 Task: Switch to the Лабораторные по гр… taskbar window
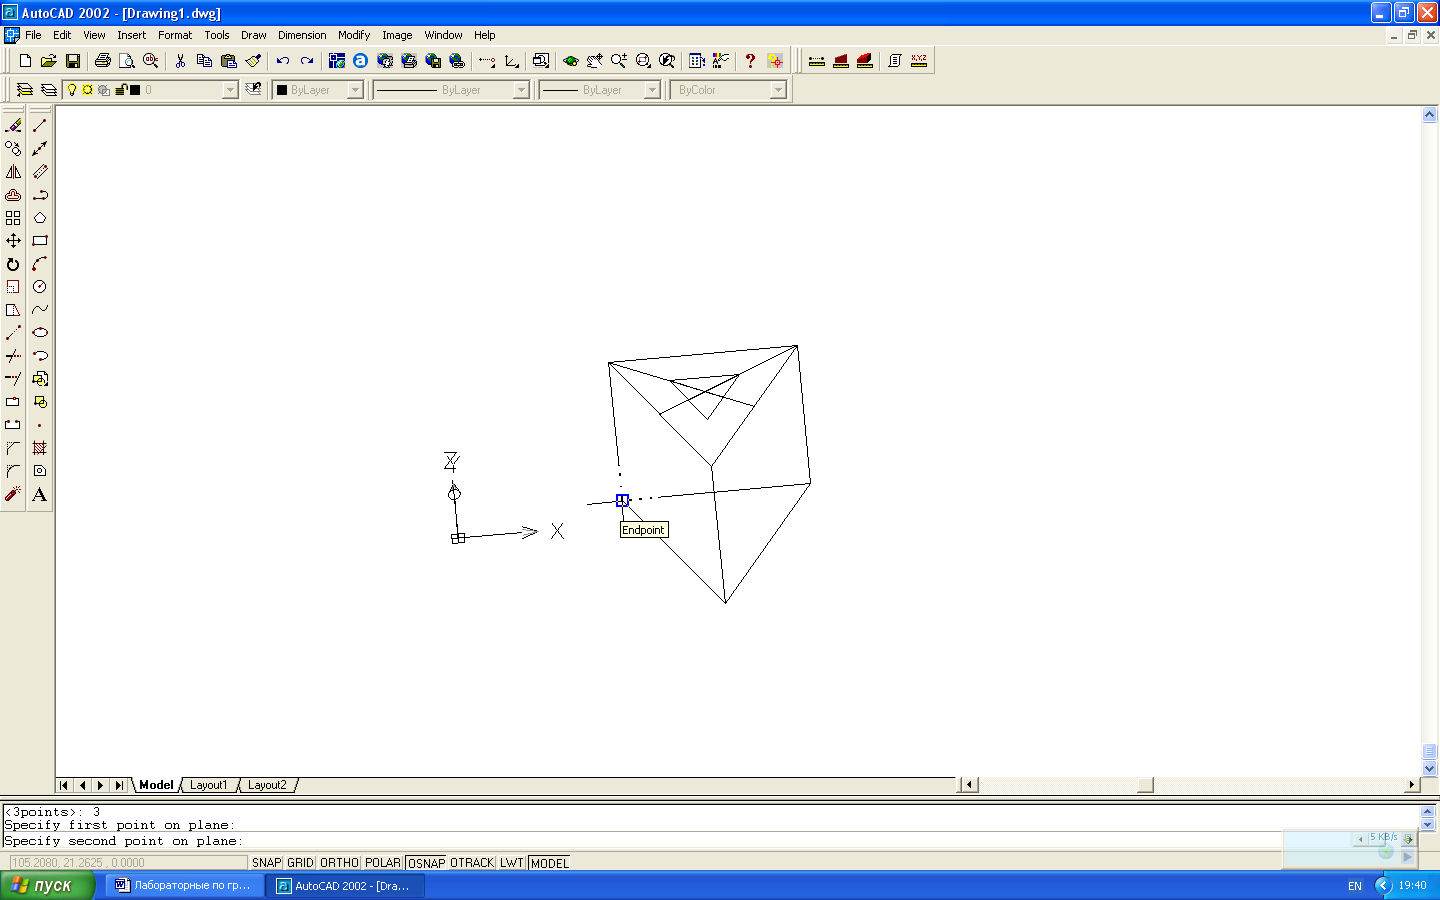(184, 885)
